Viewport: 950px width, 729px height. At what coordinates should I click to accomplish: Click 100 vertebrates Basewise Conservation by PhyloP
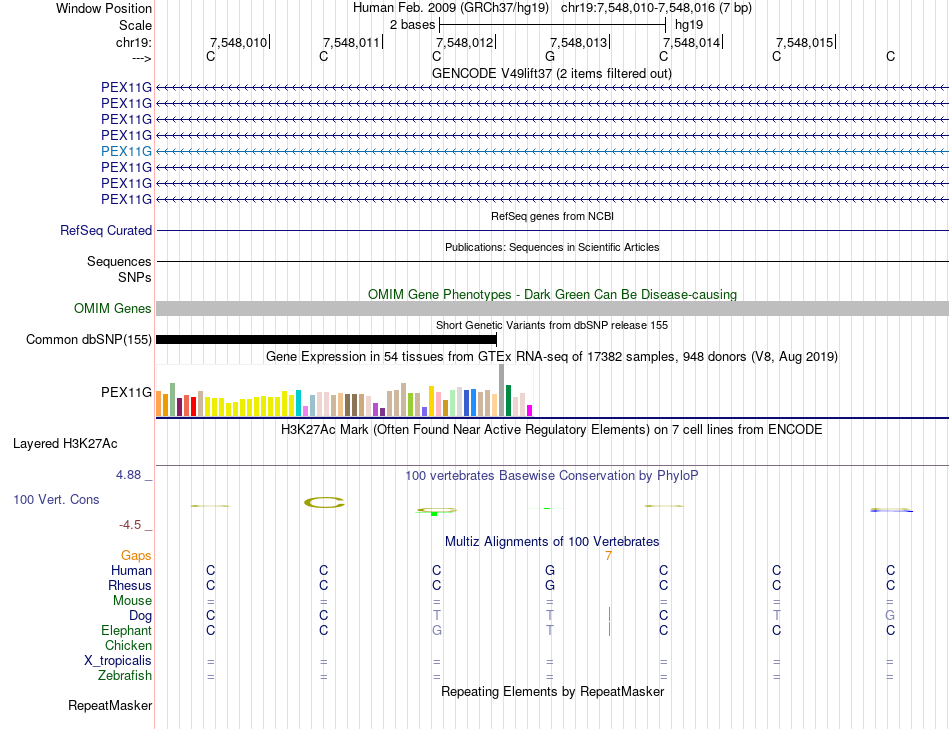click(551, 476)
